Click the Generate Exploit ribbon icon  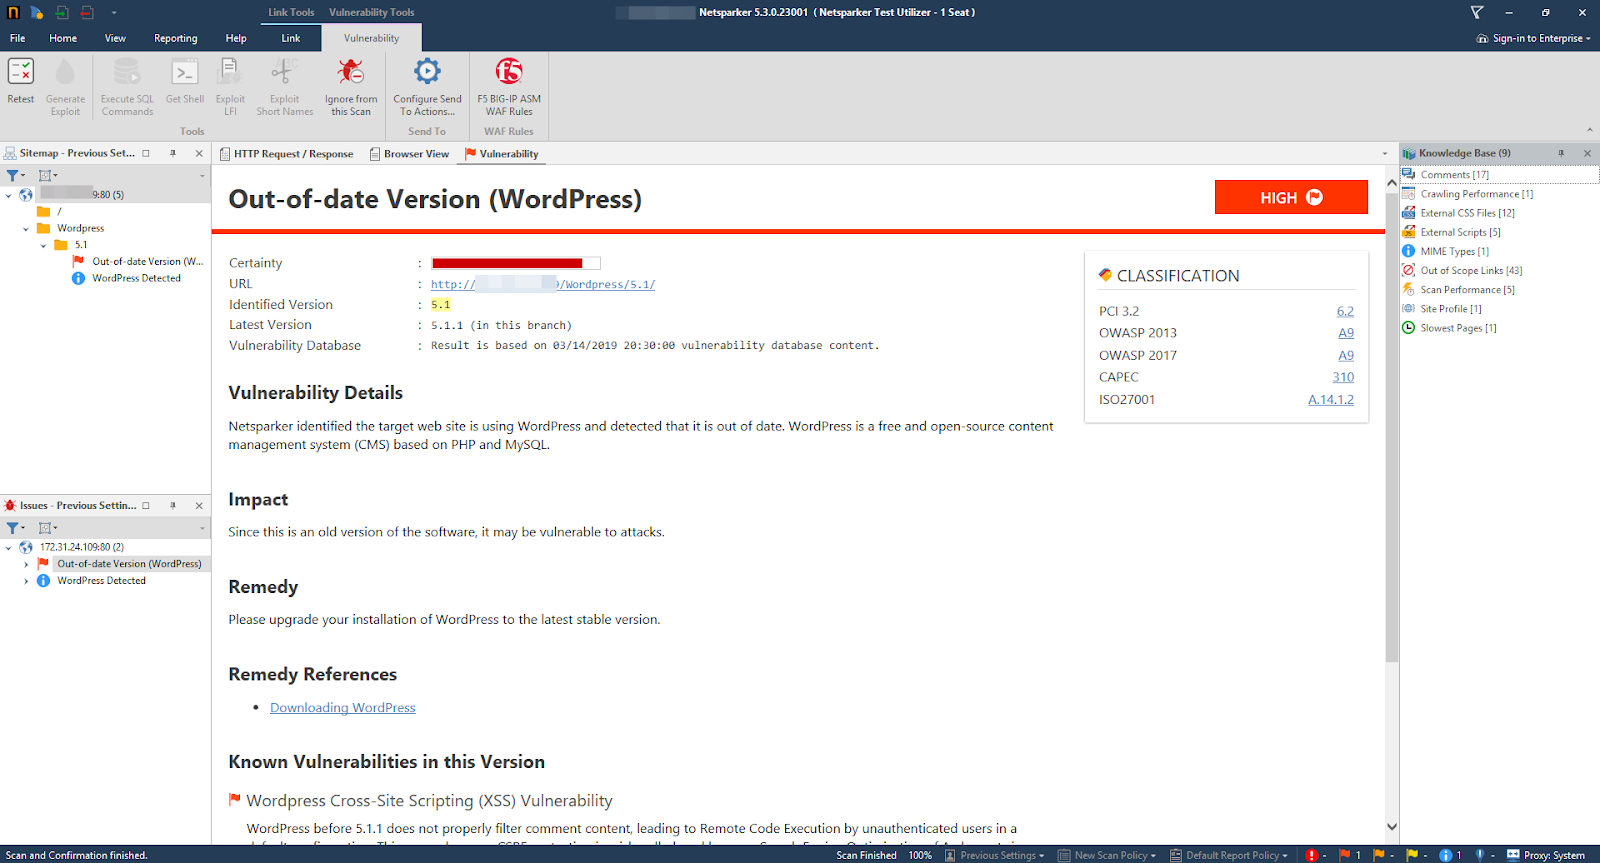tap(65, 72)
